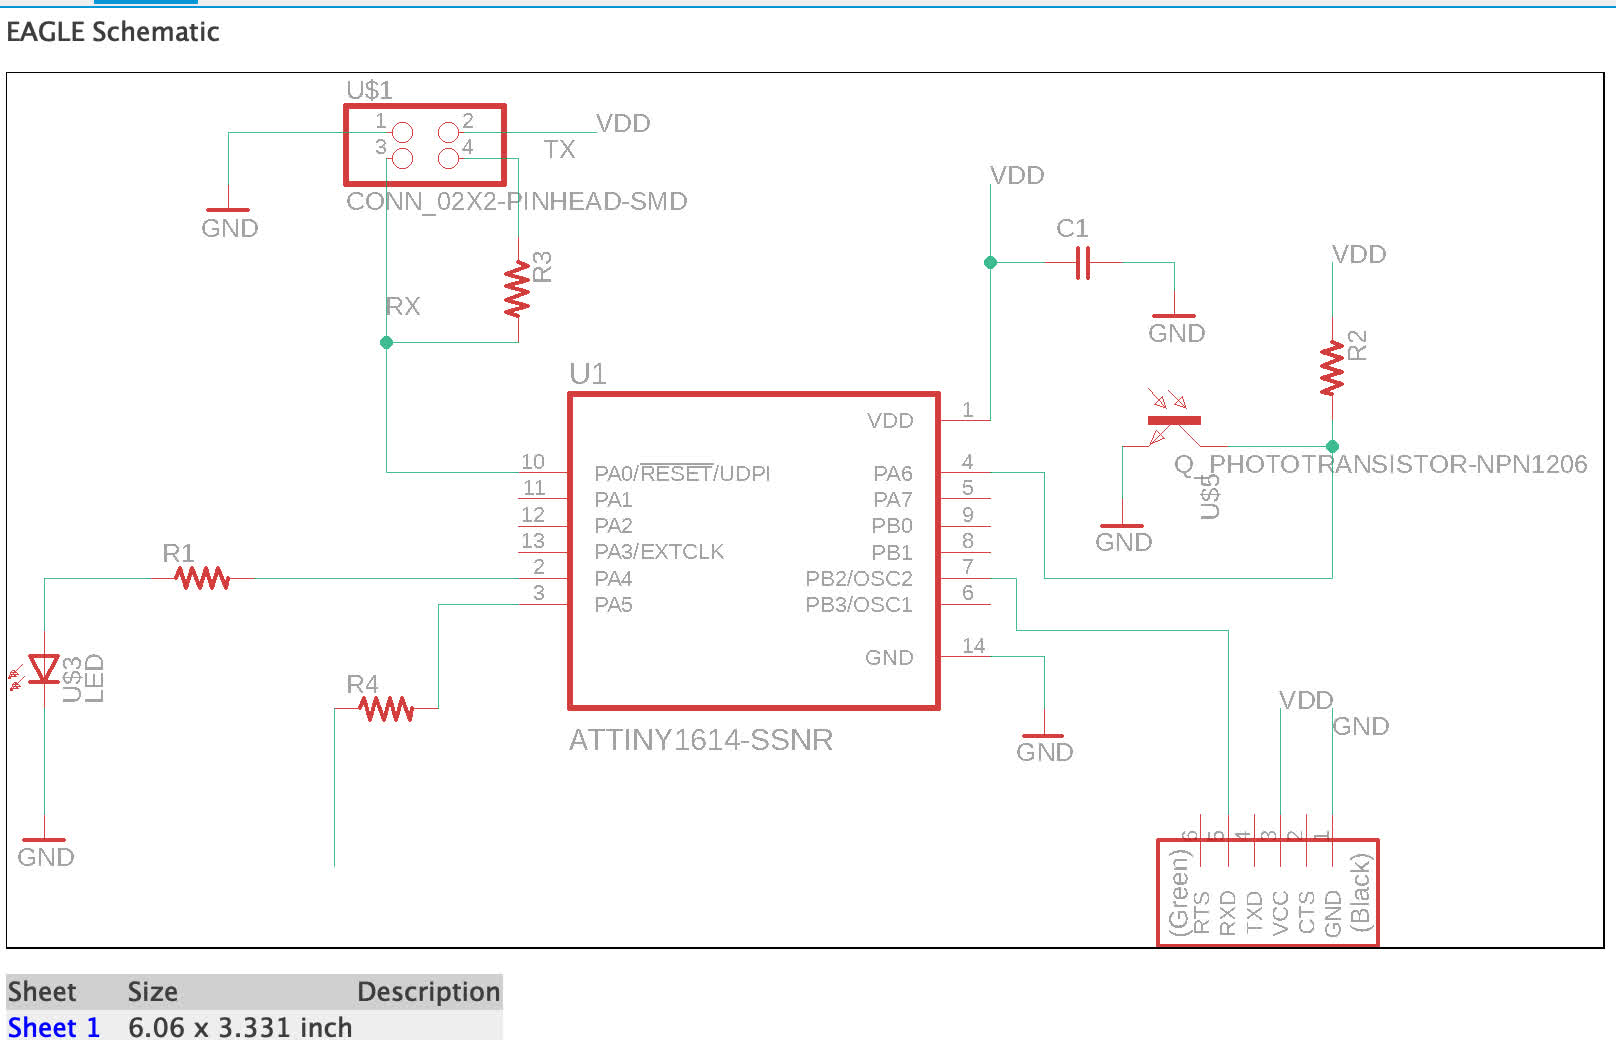Click the EAGLE Schematic heading
This screenshot has height=1040, width=1616.
click(x=113, y=32)
